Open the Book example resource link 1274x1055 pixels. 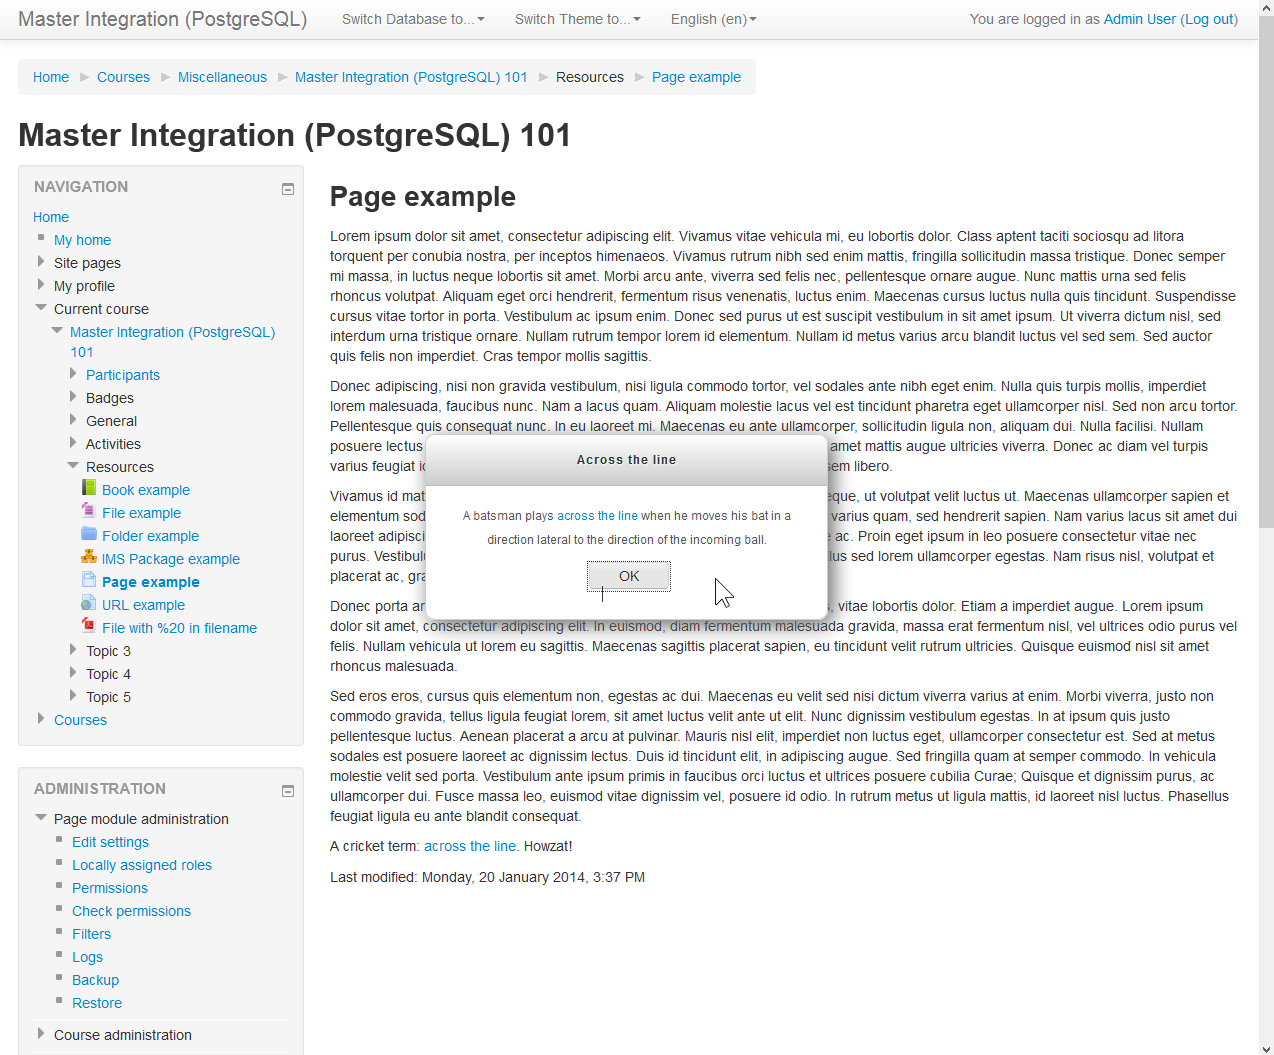[x=146, y=490]
